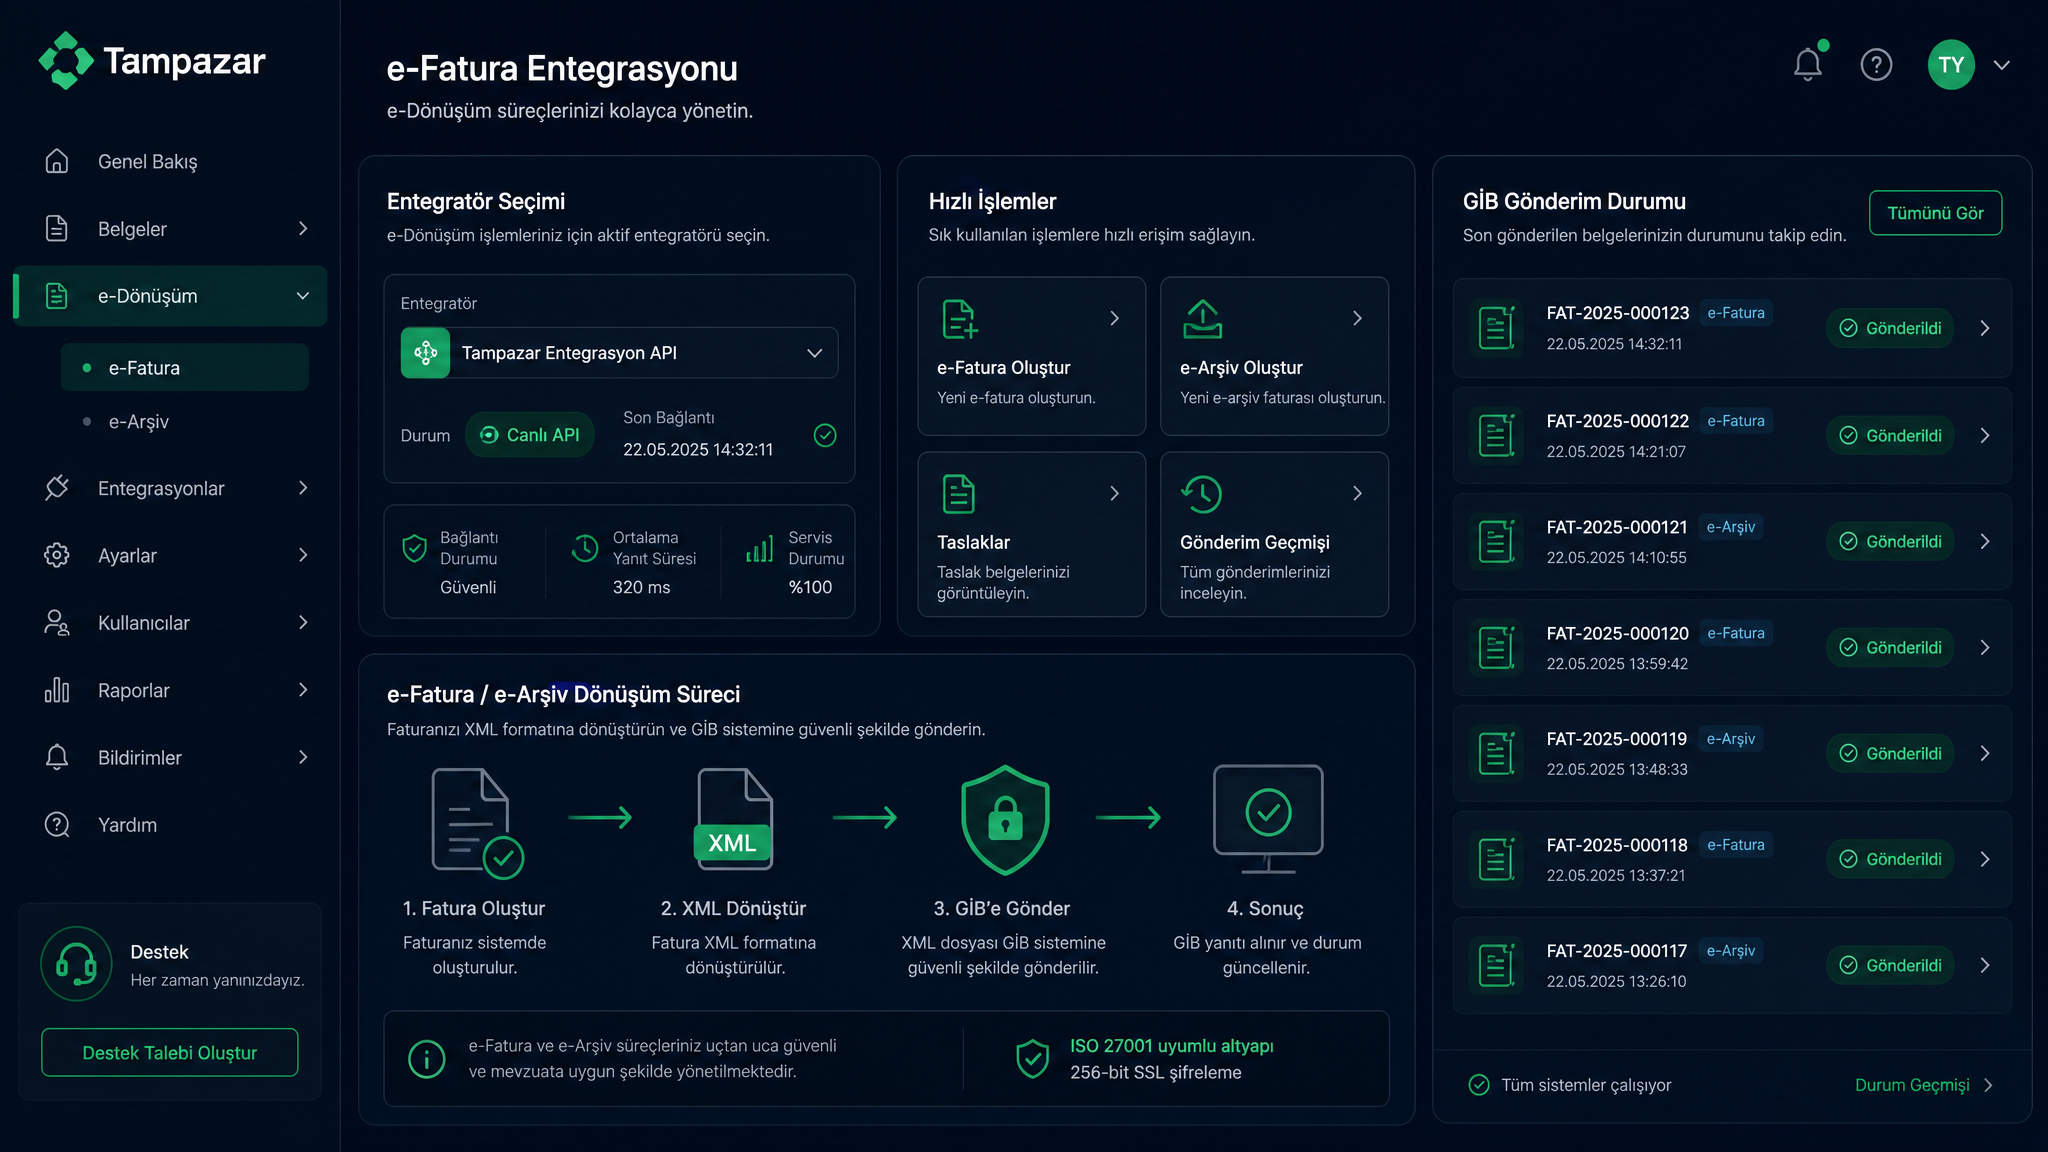
Task: Open the Tampazar Entegrasyon API dropdown
Action: pyautogui.click(x=619, y=353)
